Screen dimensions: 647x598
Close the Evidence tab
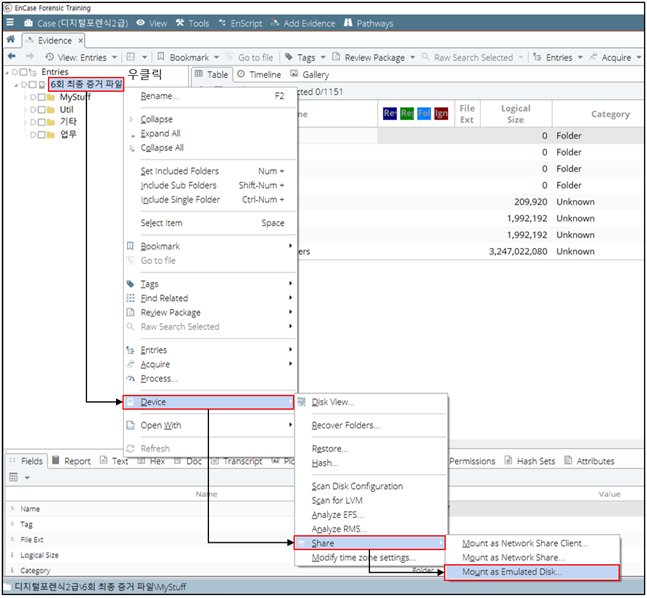[80, 40]
